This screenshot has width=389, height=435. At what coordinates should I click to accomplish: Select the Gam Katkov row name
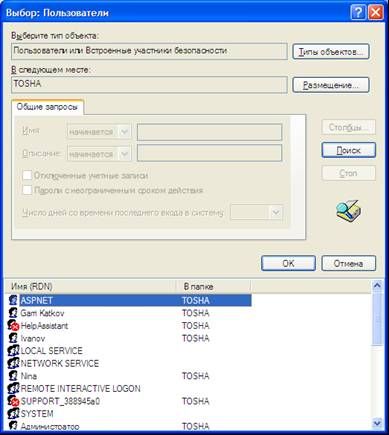[x=42, y=313]
